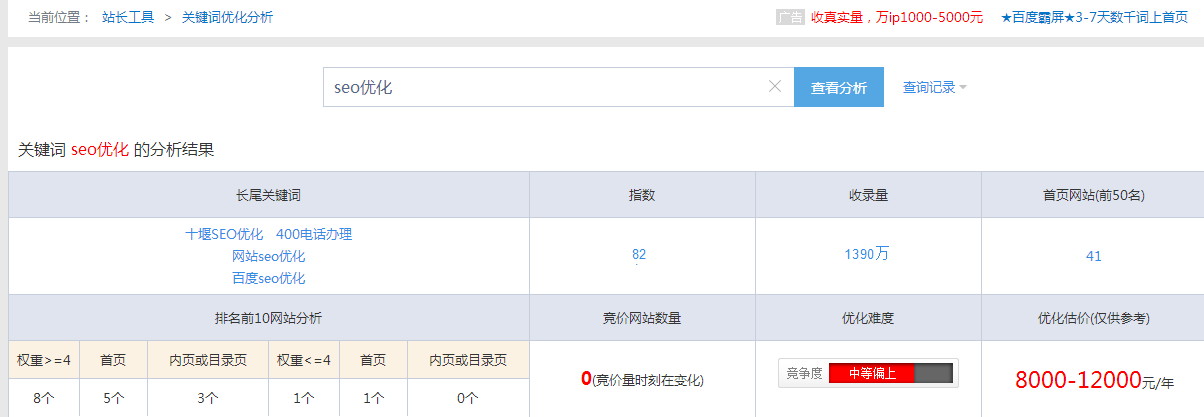Click the 长尾关键词 column header
1204x417 pixels.
(268, 195)
